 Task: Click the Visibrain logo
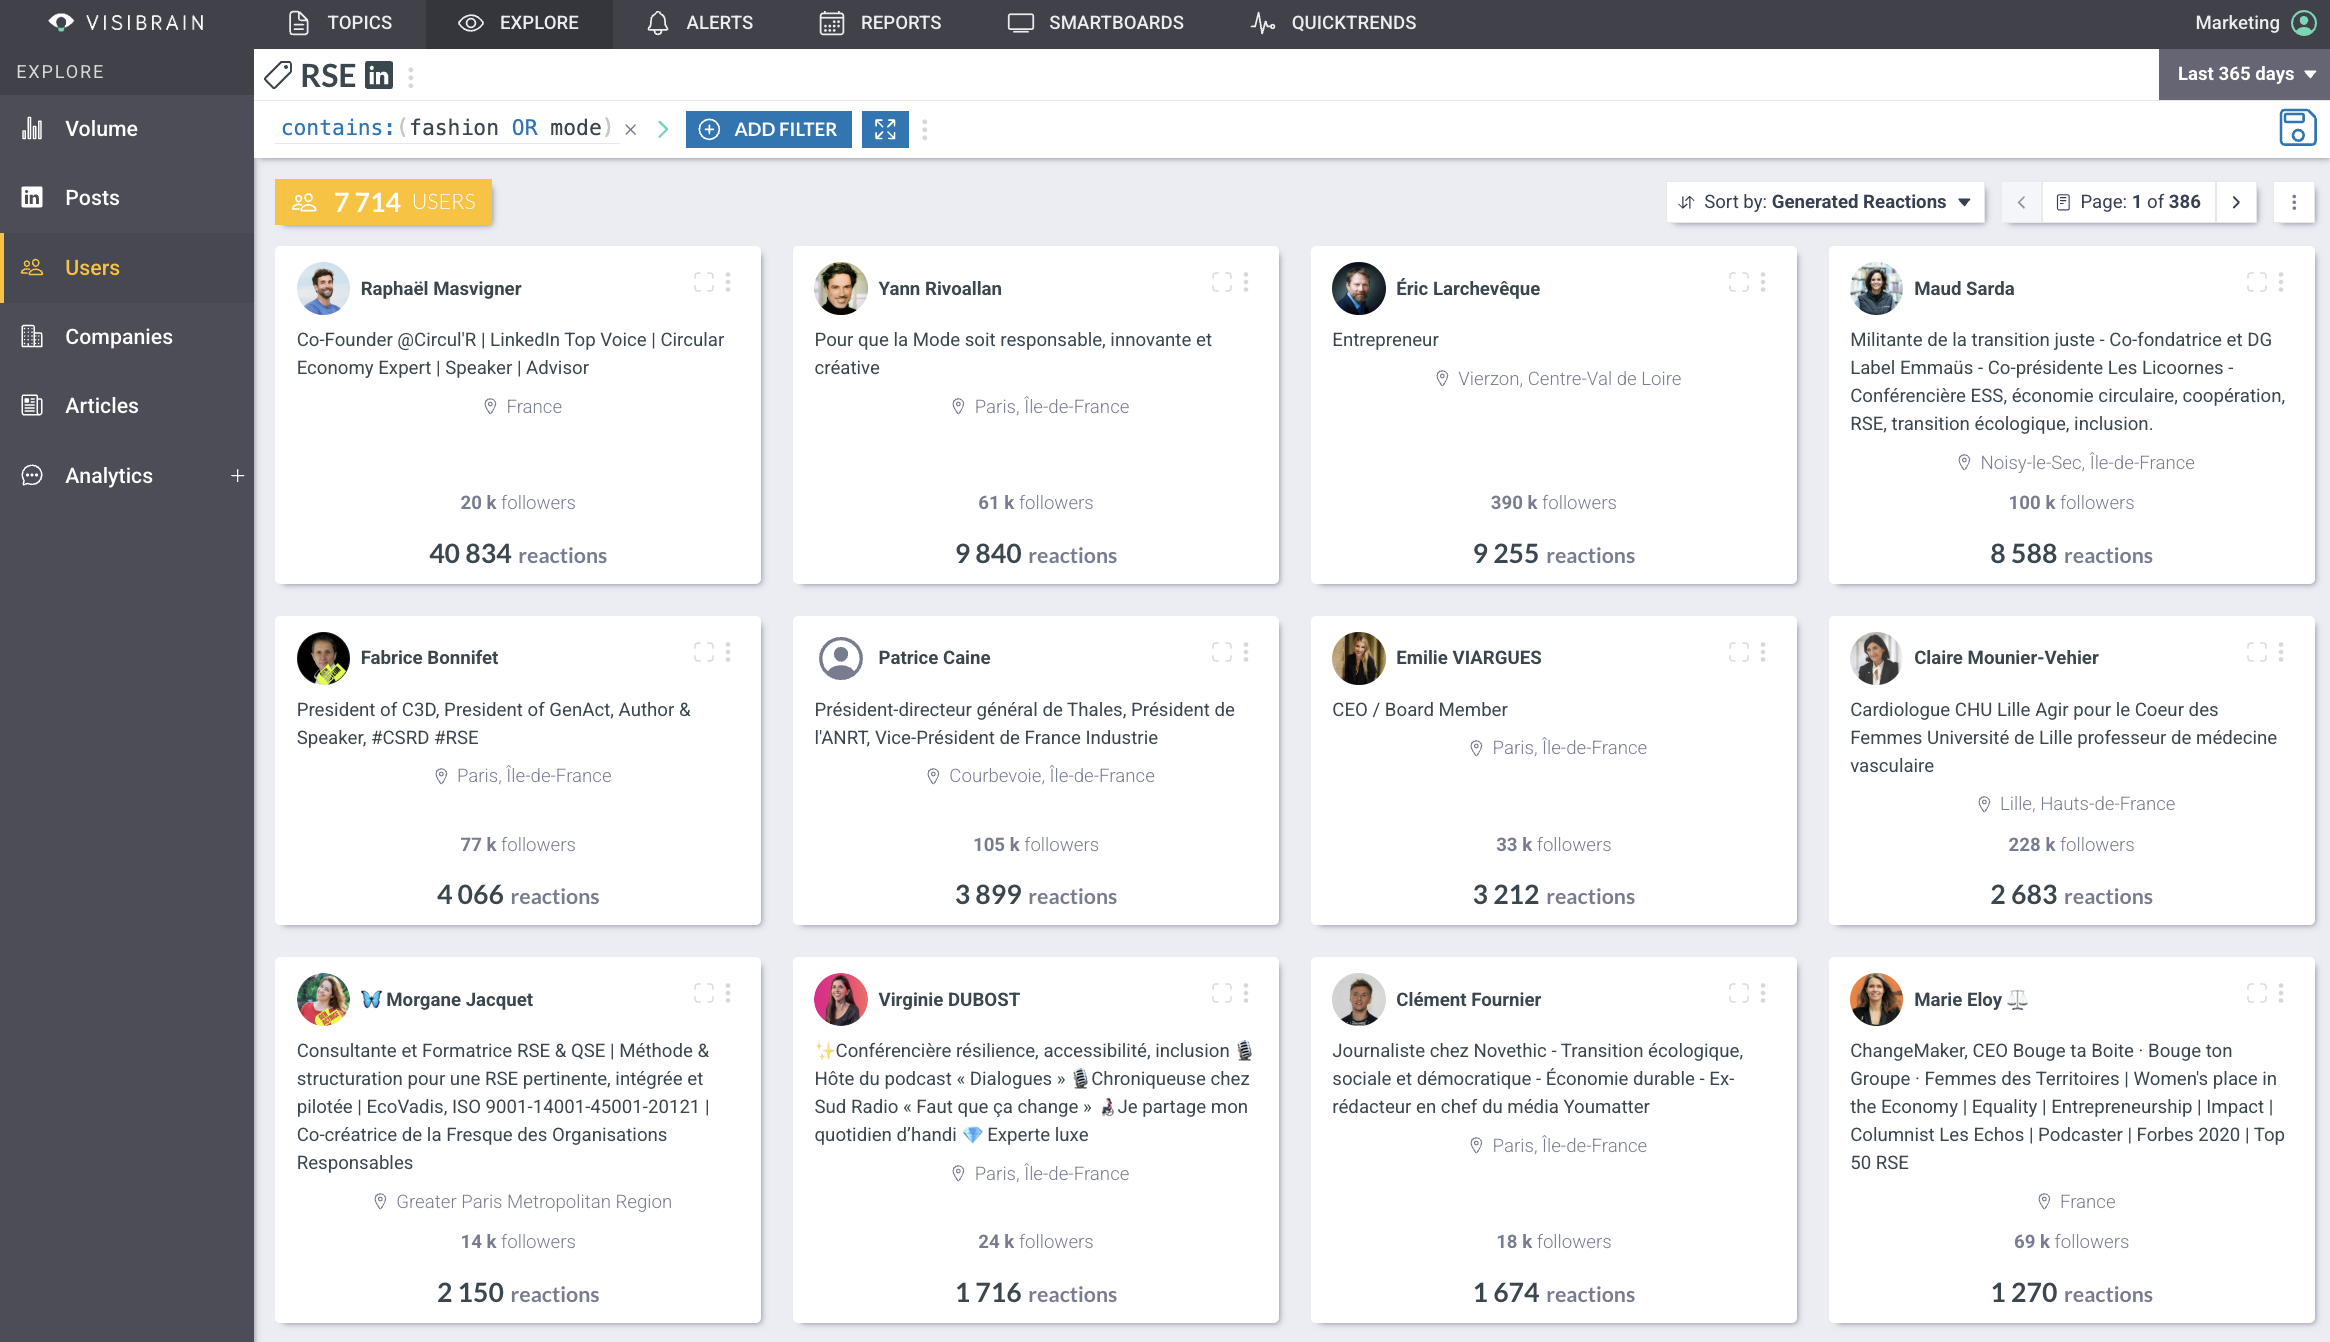tap(125, 23)
